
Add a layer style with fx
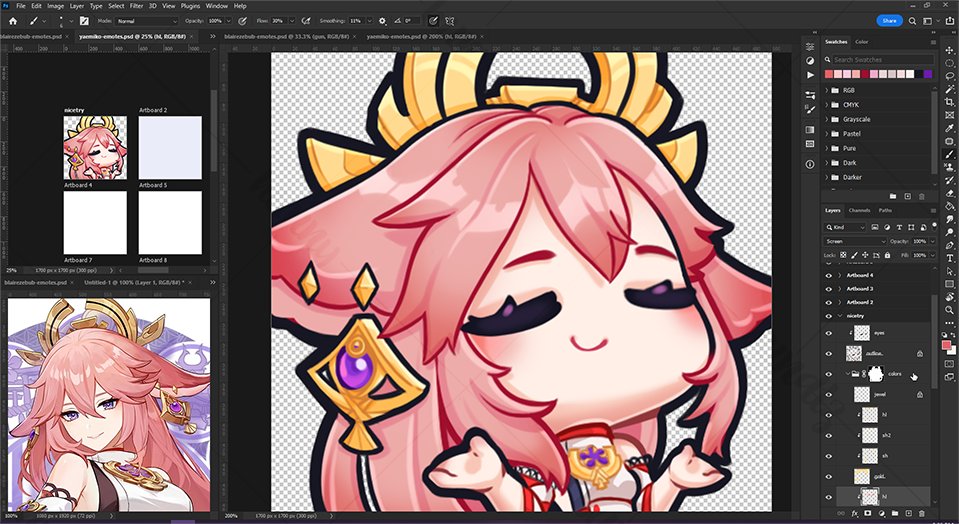click(854, 513)
